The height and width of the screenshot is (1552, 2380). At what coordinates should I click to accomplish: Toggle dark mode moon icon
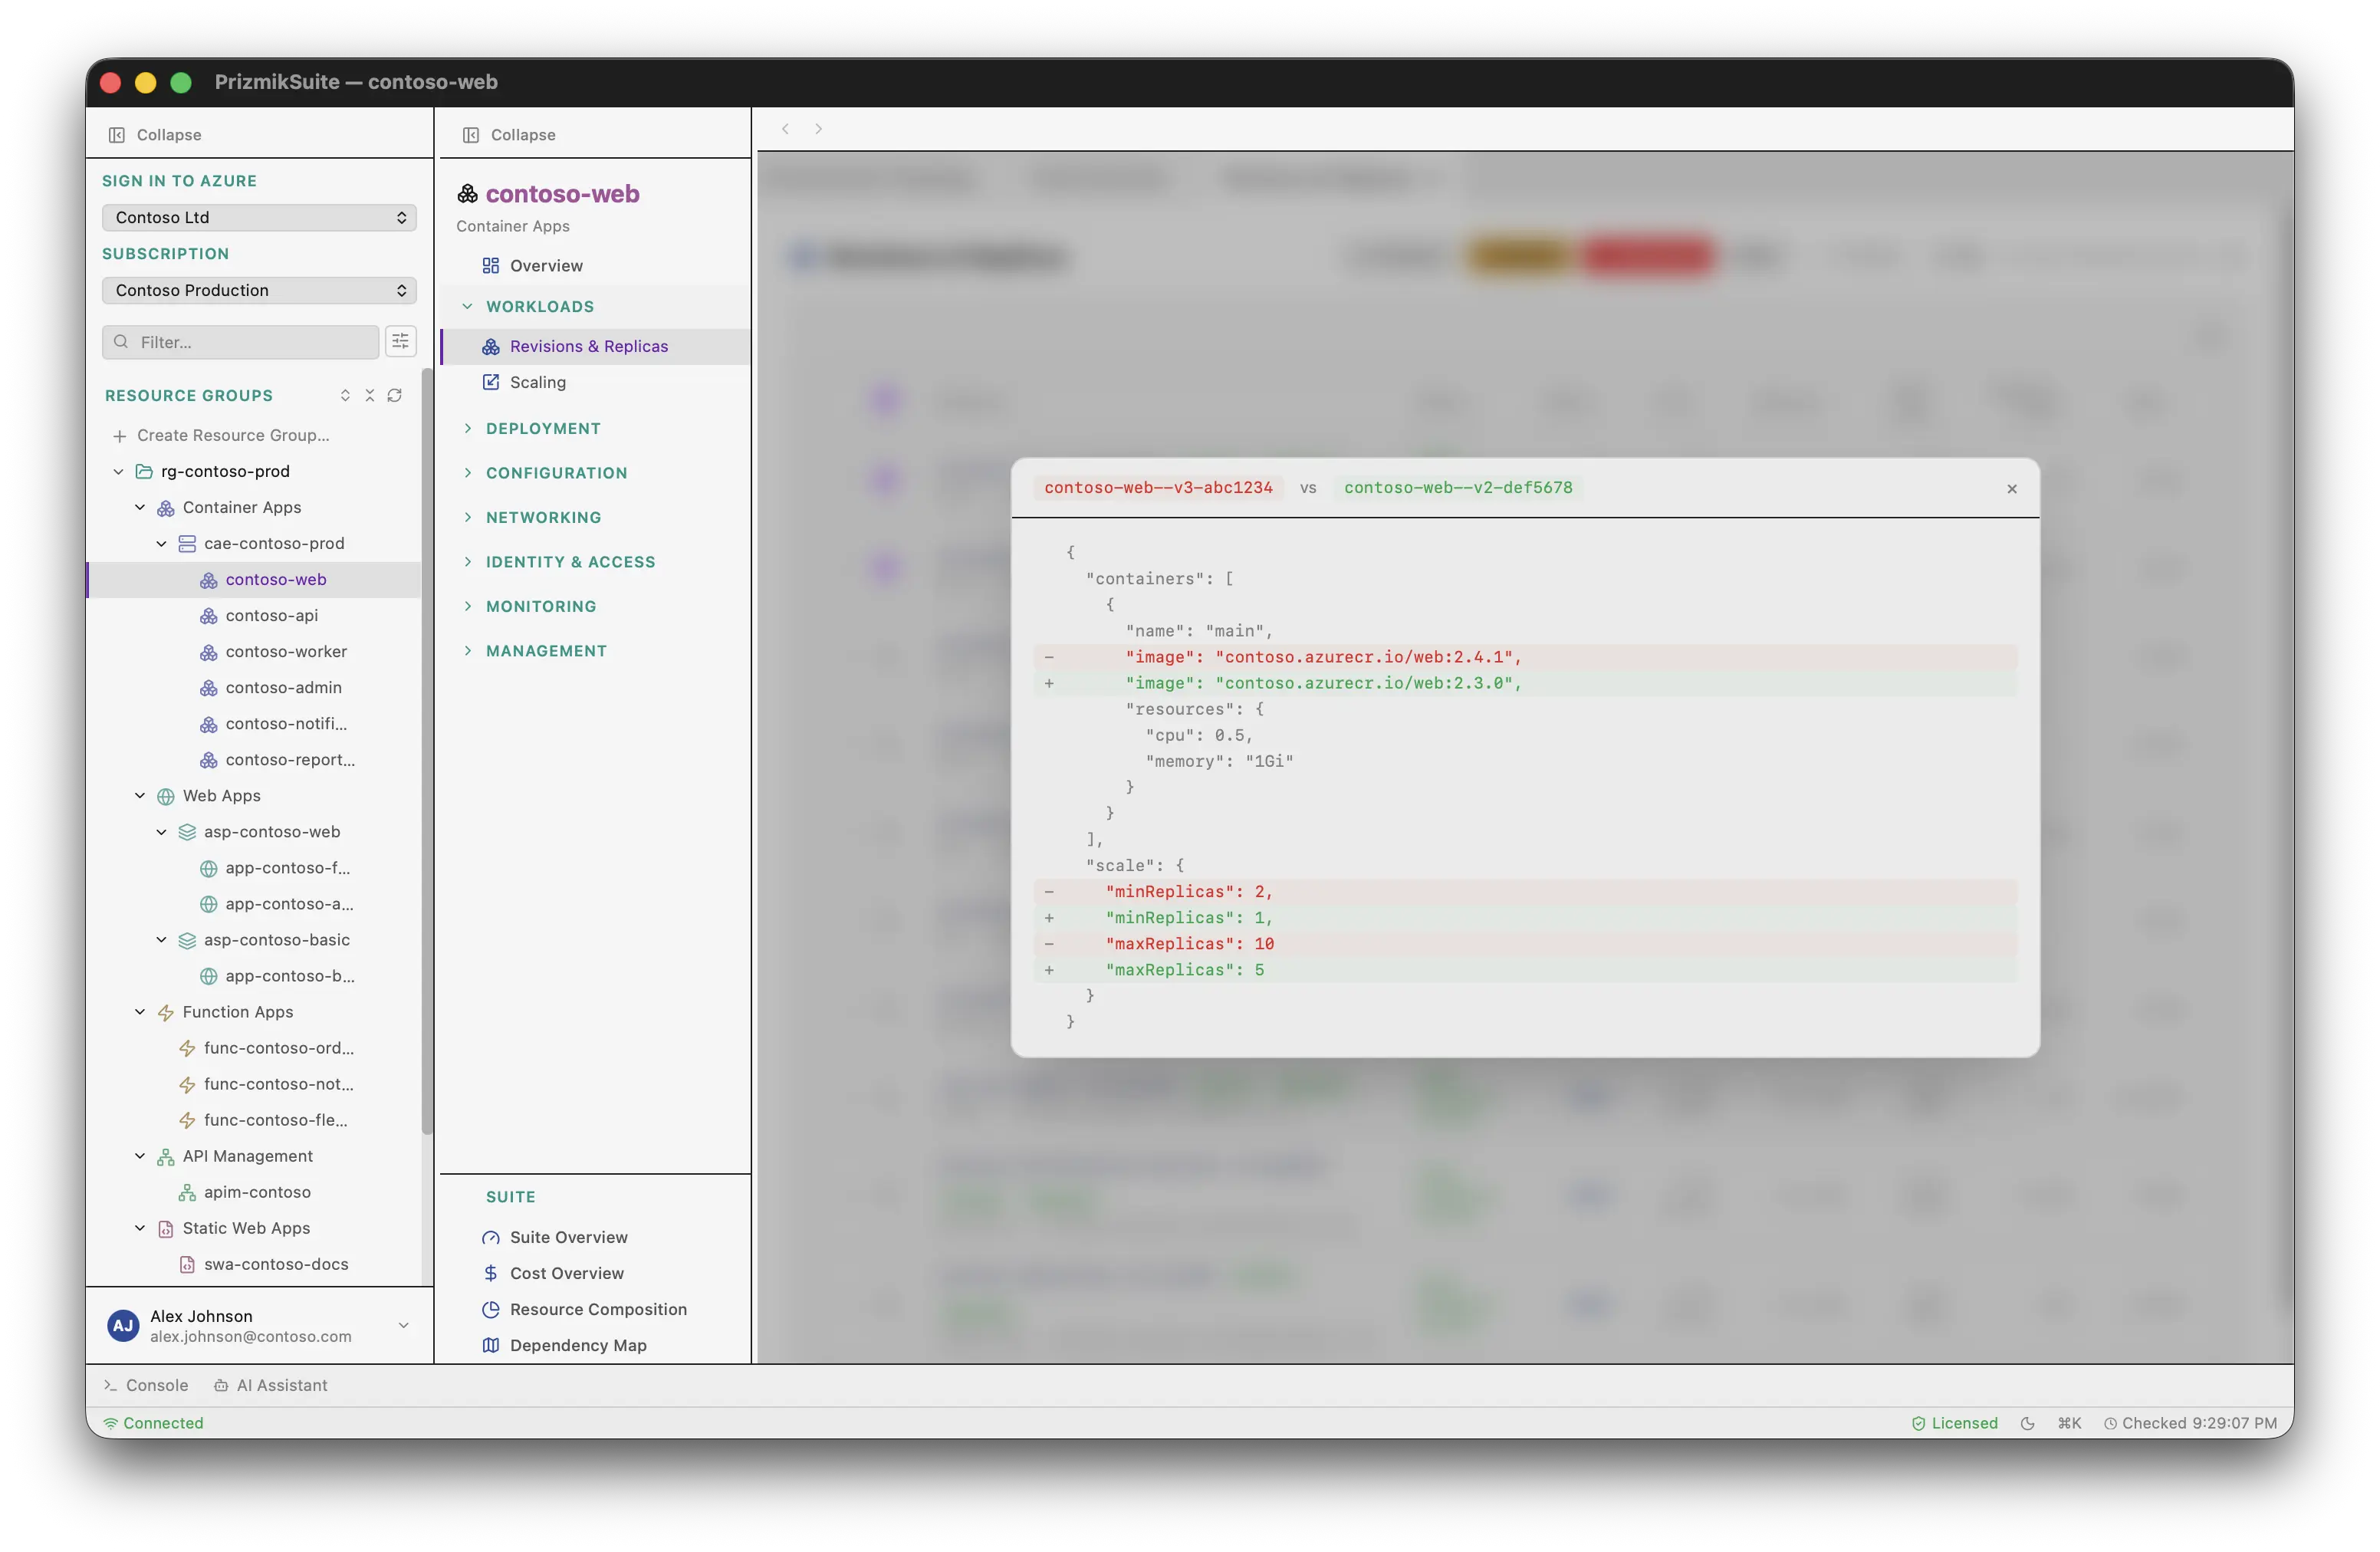[2027, 1423]
